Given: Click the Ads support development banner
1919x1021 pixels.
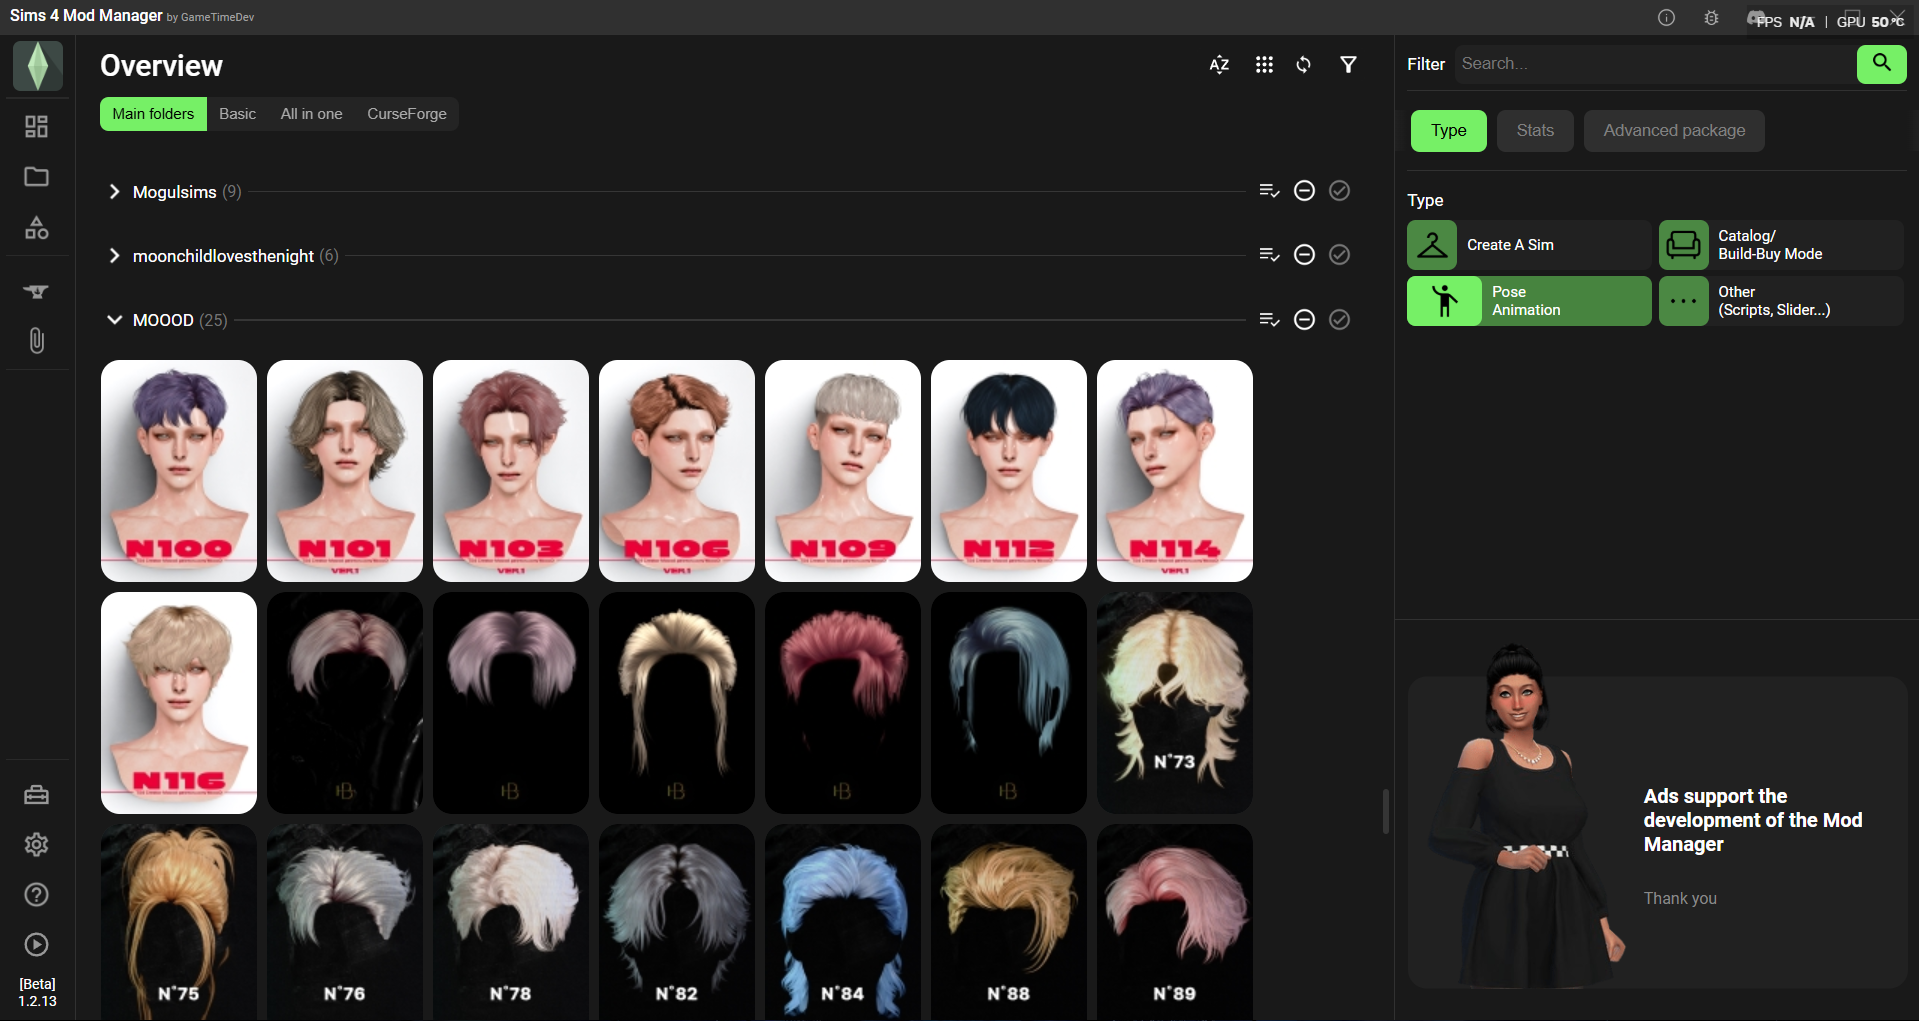Looking at the screenshot, I should 1657,833.
